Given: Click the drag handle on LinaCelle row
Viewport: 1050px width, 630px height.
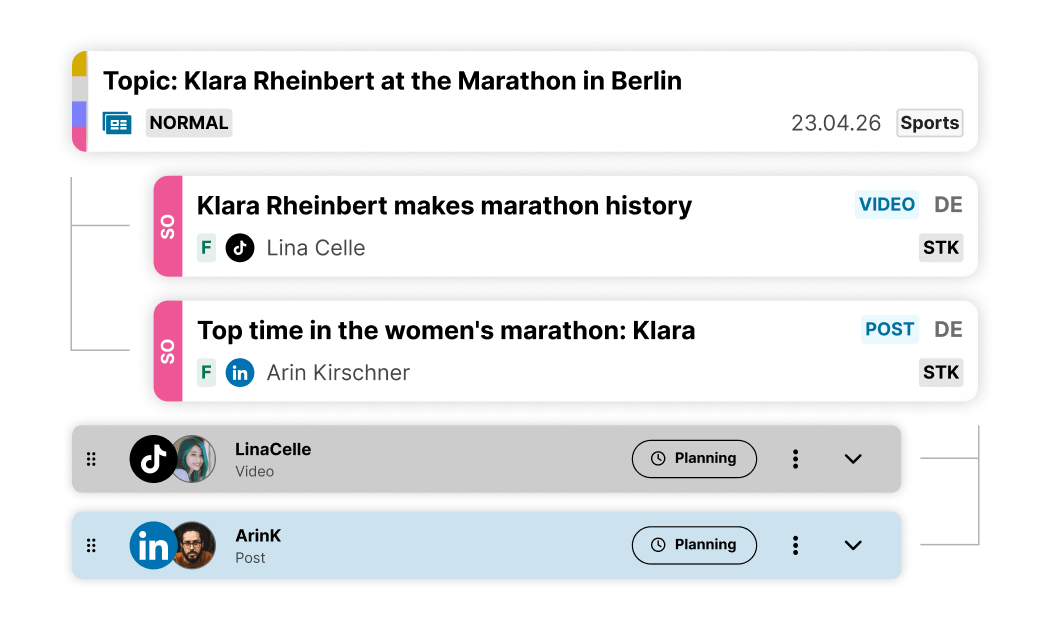Looking at the screenshot, I should point(91,459).
